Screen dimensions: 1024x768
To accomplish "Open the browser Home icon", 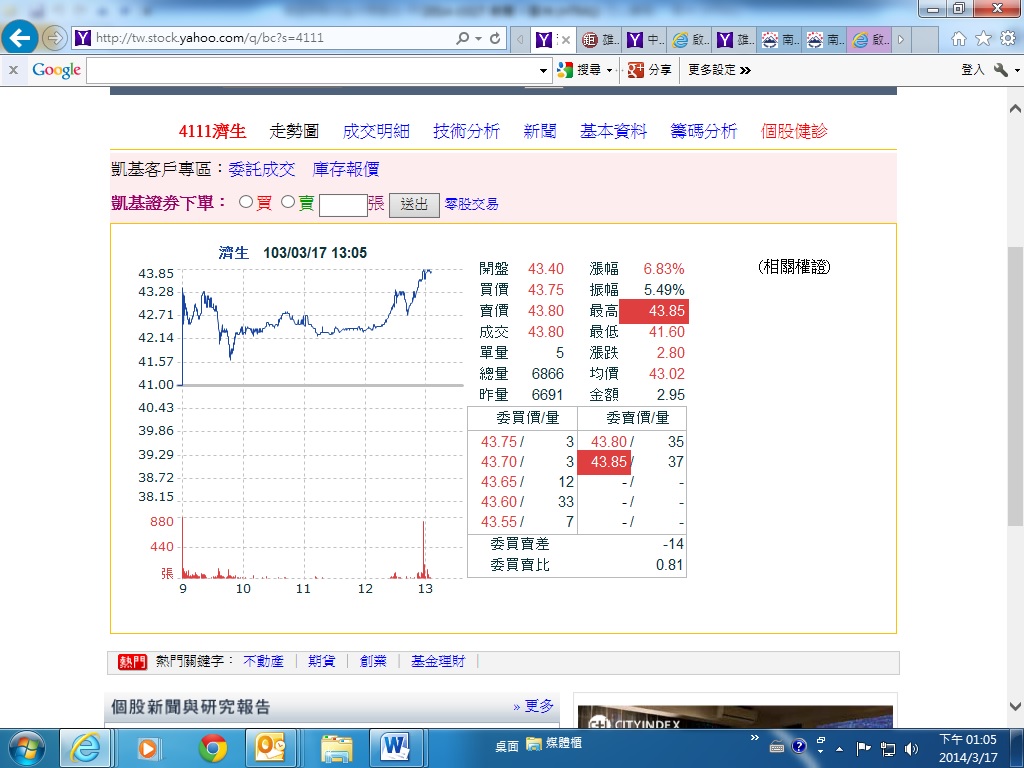I will point(958,39).
